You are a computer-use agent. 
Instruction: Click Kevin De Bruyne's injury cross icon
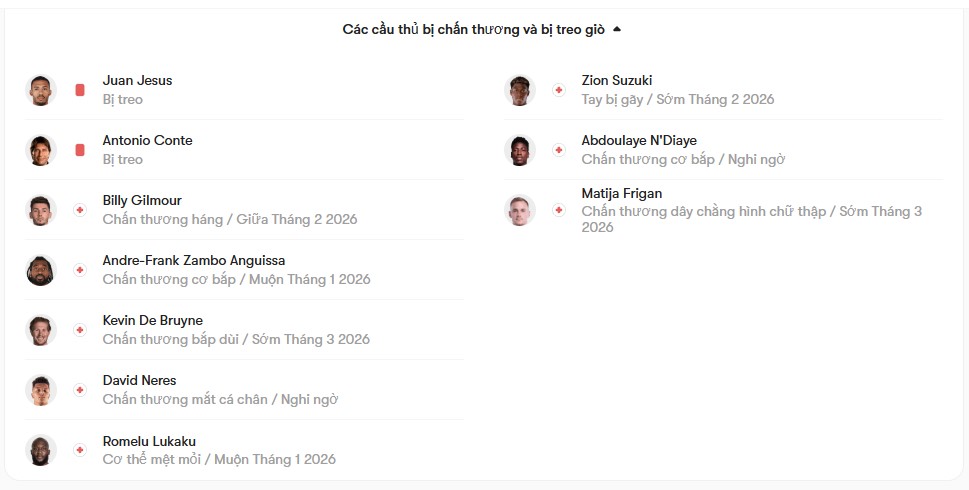tap(80, 330)
